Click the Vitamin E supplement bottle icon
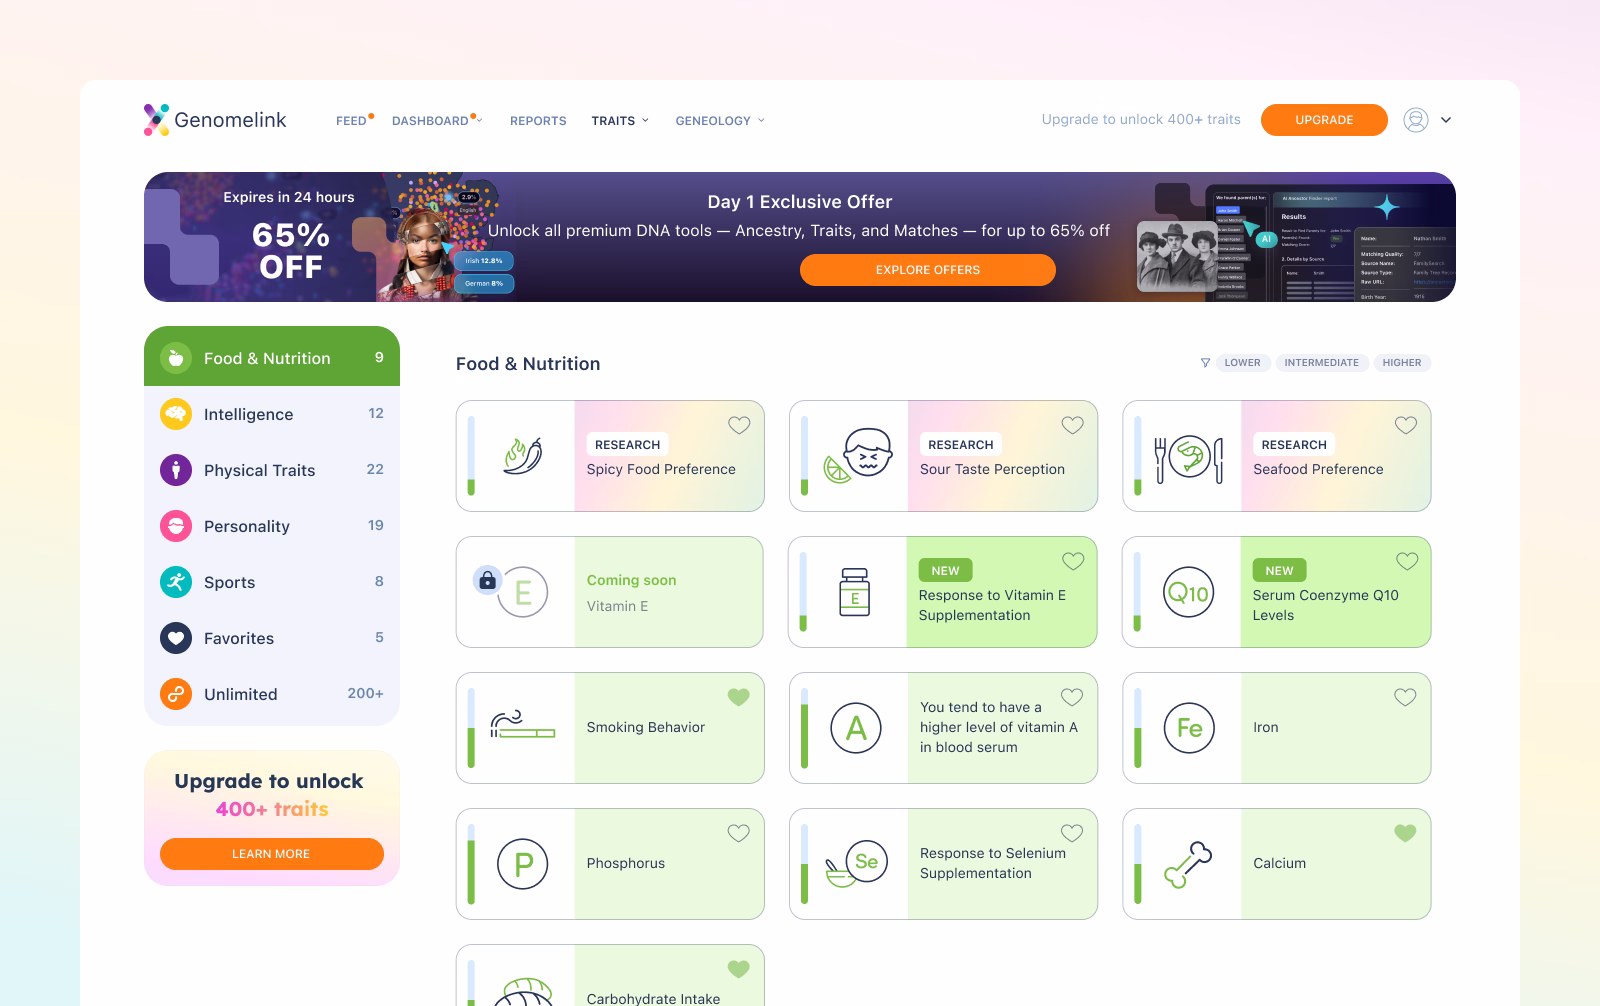Viewport: 1600px width, 1006px height. coord(855,592)
